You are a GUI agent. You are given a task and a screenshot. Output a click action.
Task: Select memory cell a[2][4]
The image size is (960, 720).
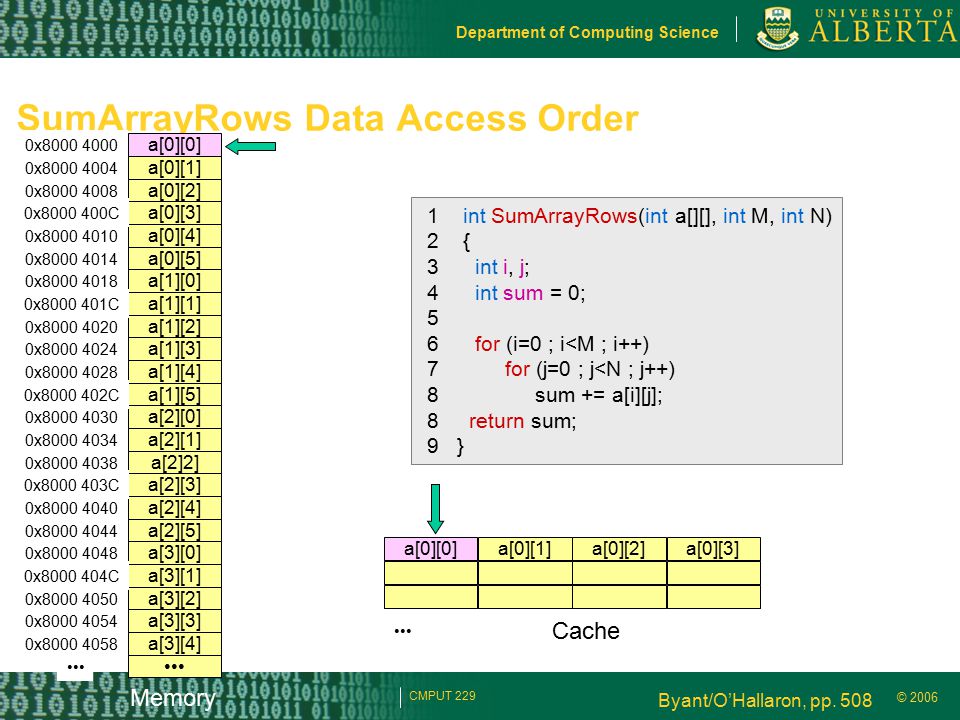[174, 508]
